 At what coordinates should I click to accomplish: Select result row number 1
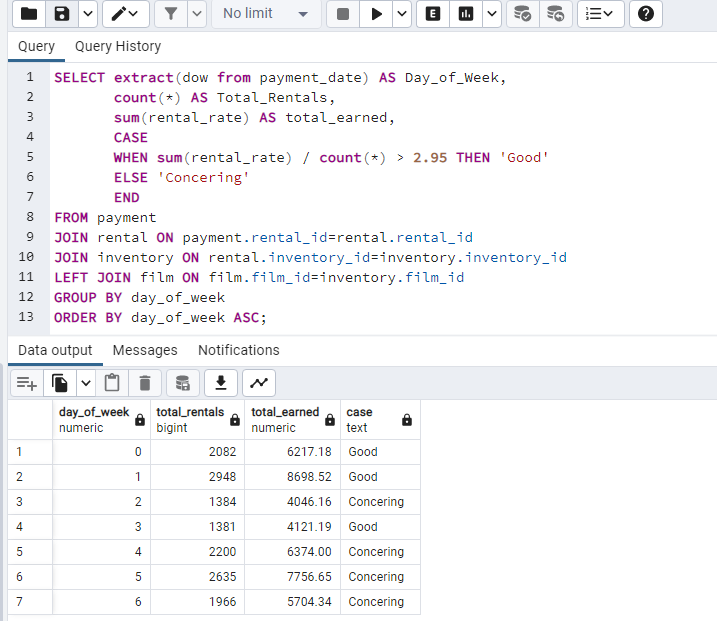click(x=30, y=452)
